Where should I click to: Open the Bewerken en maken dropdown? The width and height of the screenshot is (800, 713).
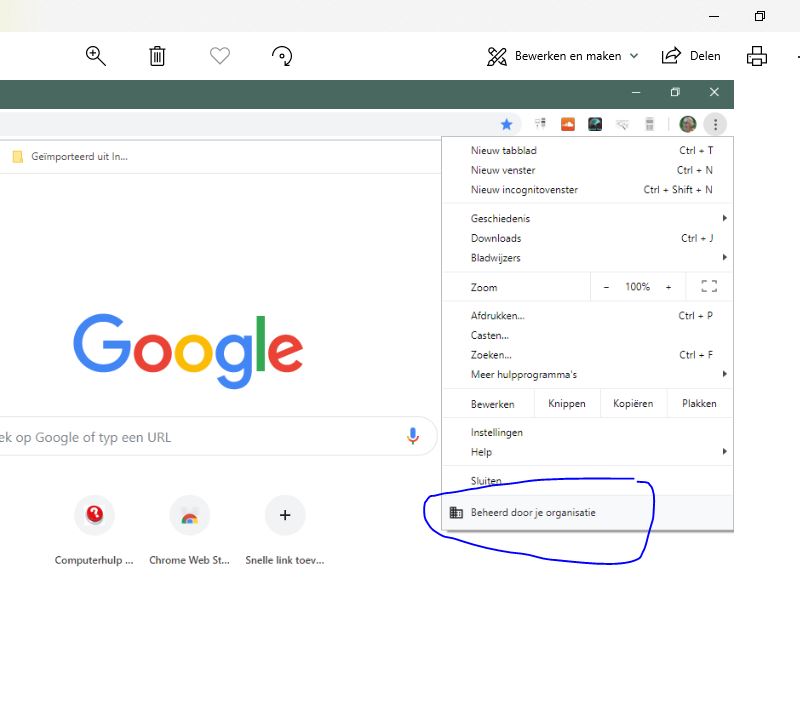(x=563, y=56)
